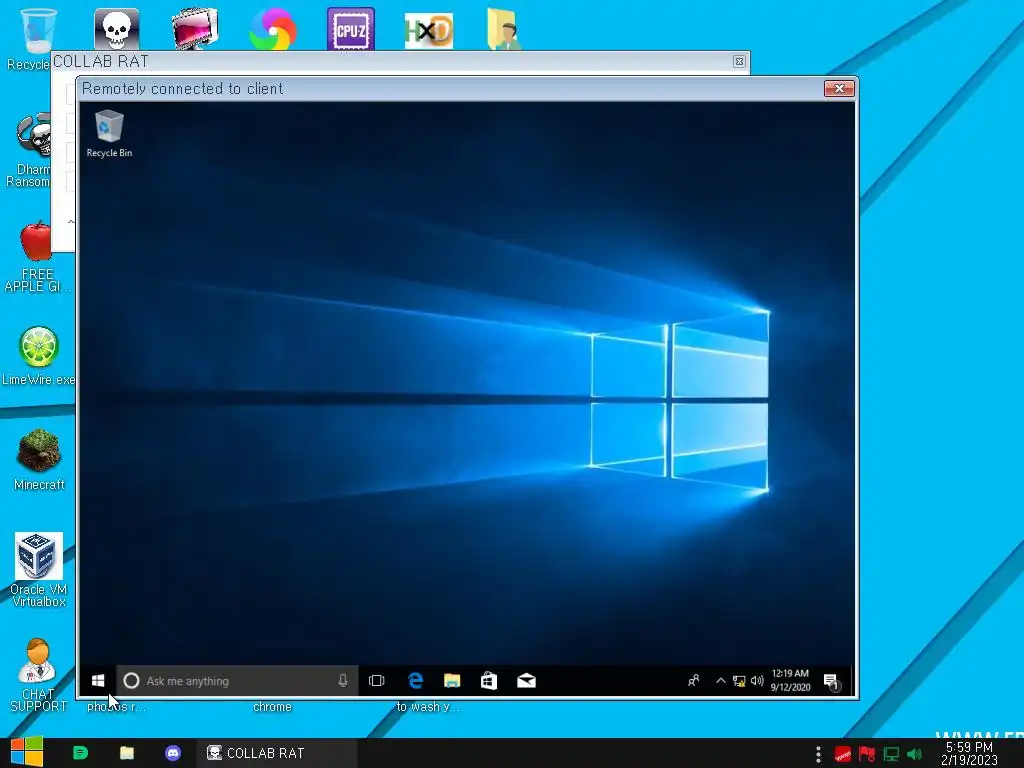
Task: Close the Remotely connected to client window
Action: click(839, 88)
